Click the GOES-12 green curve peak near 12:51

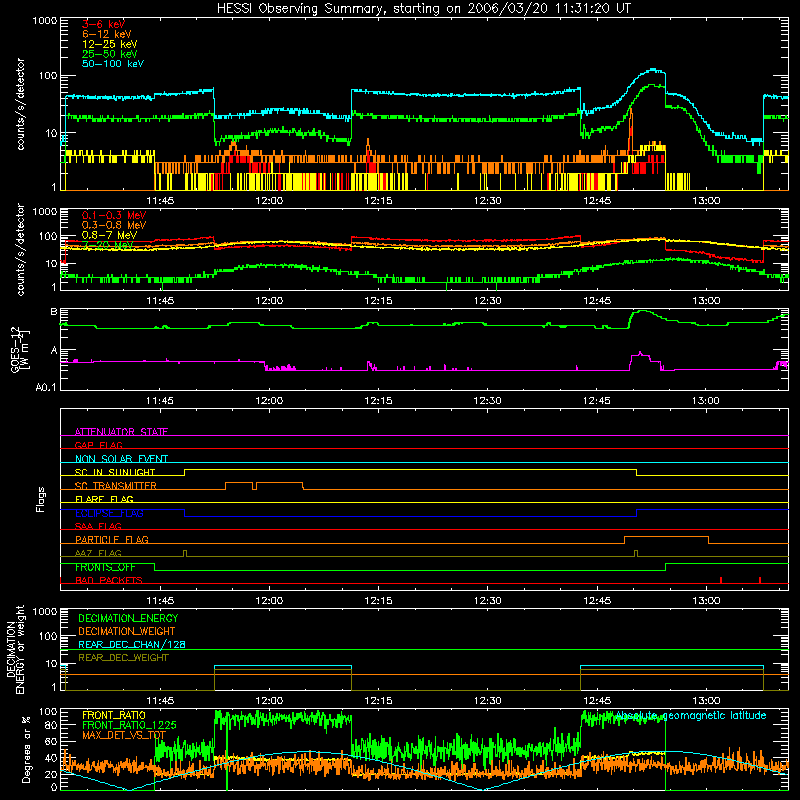[x=642, y=311]
